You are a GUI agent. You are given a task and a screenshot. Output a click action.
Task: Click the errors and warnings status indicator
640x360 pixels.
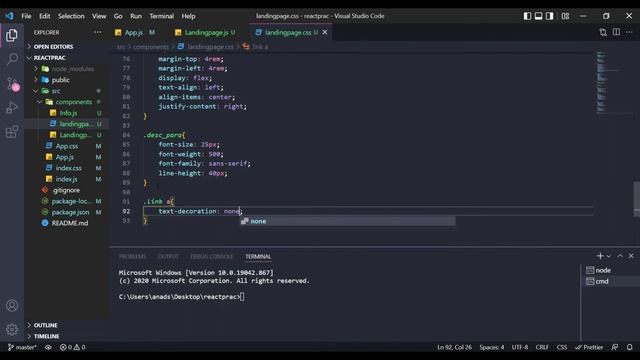73,347
